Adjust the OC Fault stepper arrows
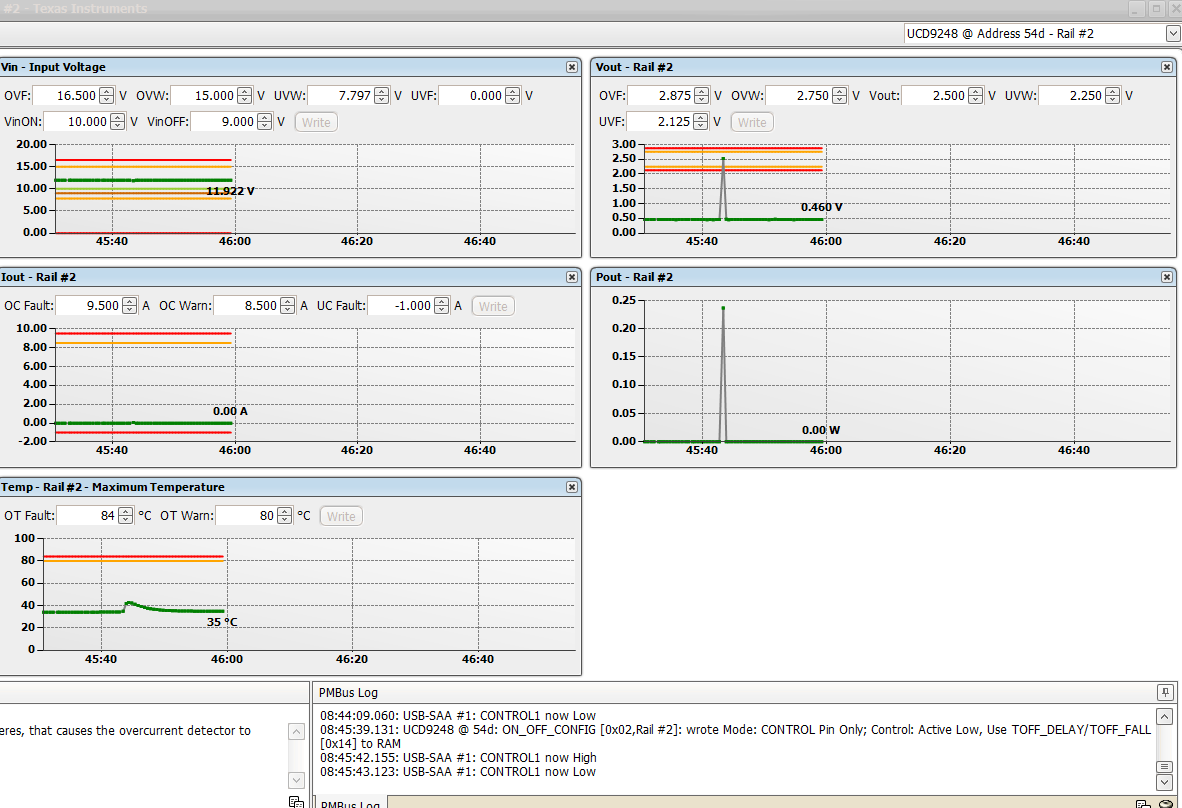 [x=130, y=306]
